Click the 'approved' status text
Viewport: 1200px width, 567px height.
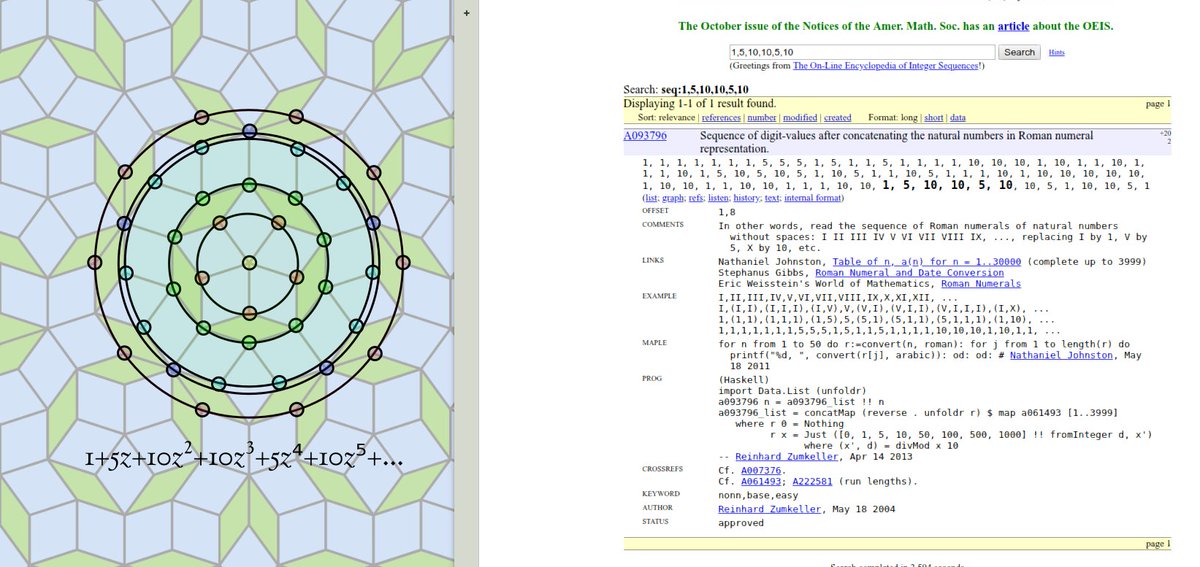coord(741,522)
